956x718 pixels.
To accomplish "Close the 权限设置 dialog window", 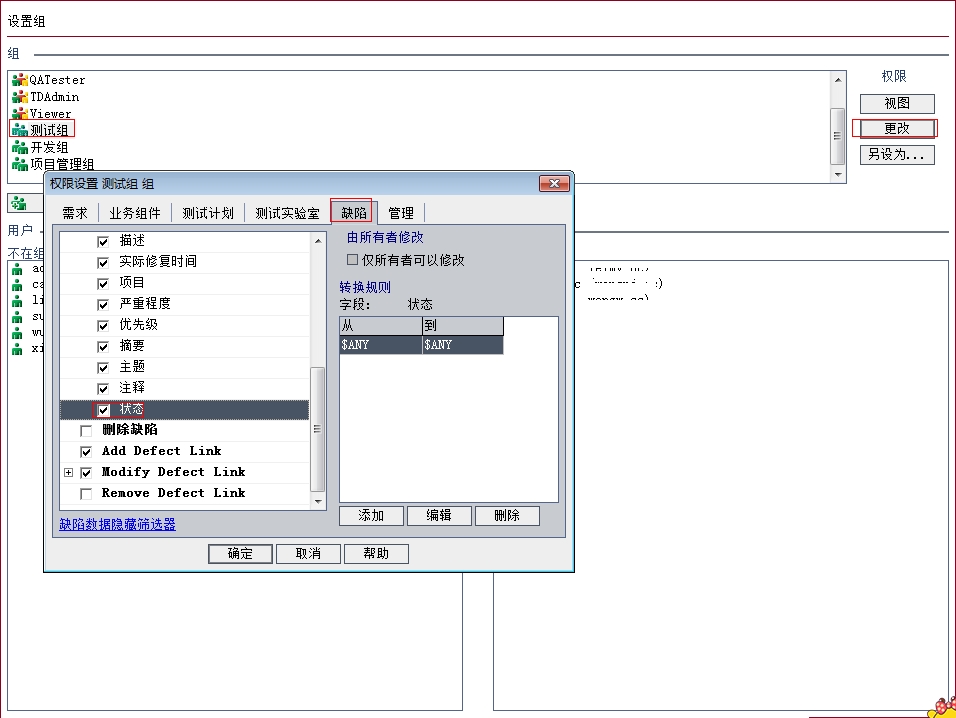I will [x=553, y=183].
